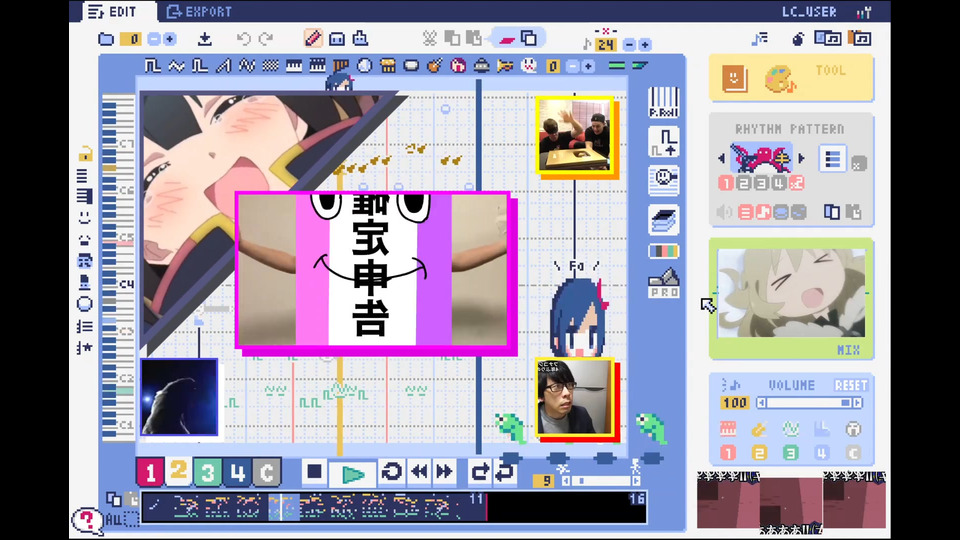Click the MIX anime thumbnail
The image size is (960, 540).
[x=791, y=293]
